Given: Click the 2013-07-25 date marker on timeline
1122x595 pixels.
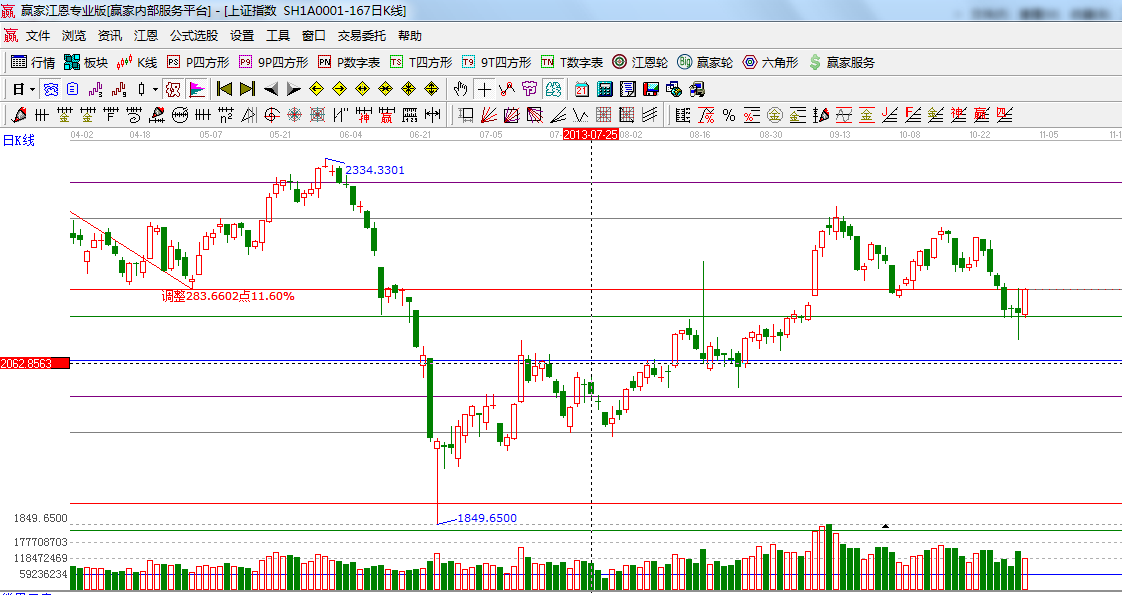Looking at the screenshot, I should (590, 133).
